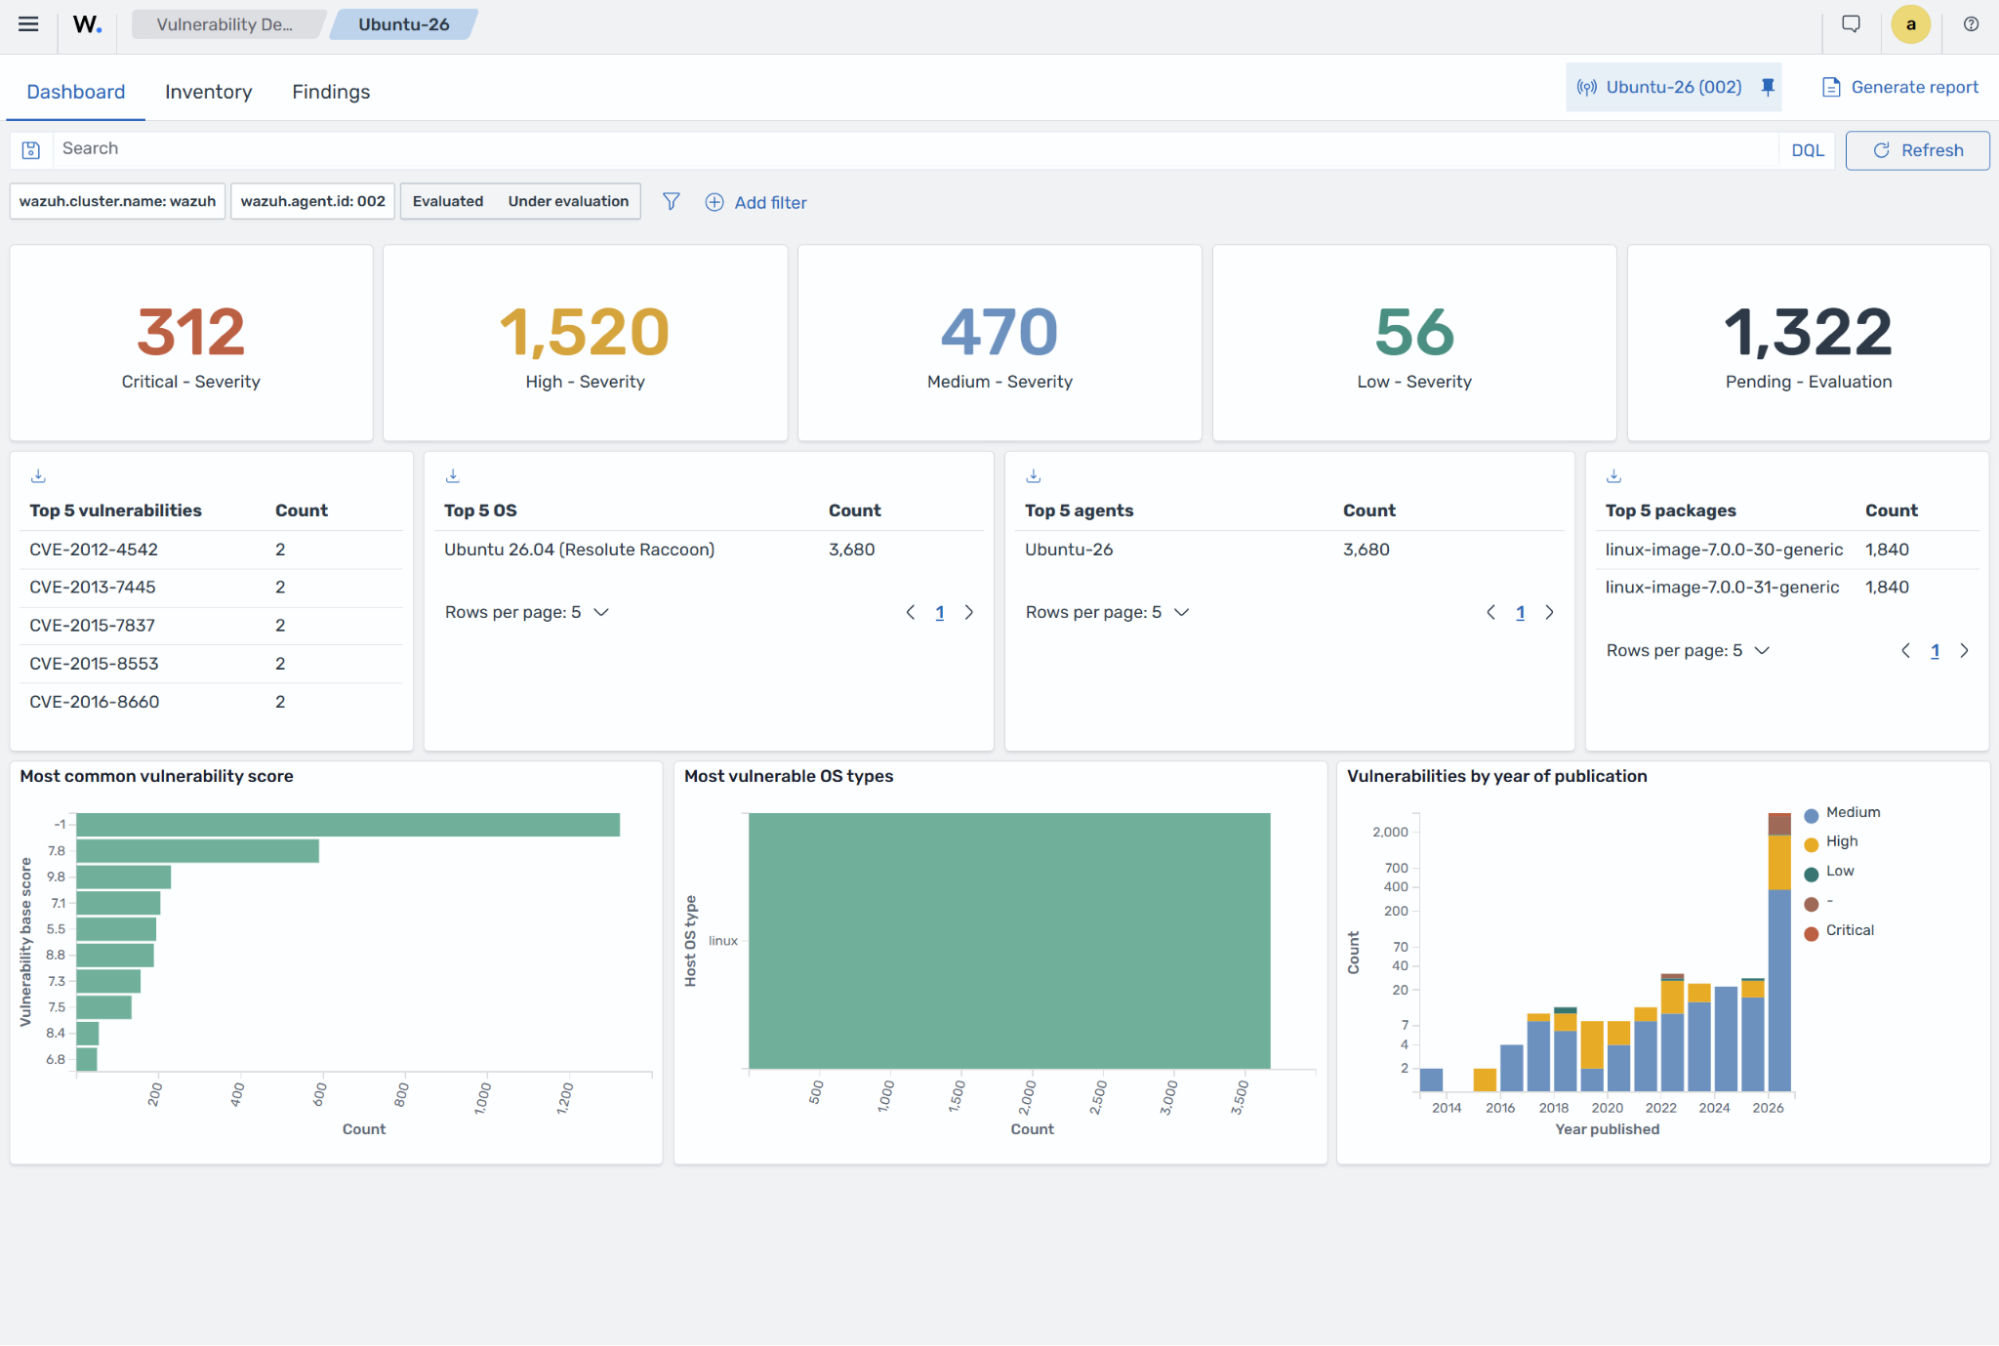Unpin the Ubuntu-26 agent via pin icon

(1768, 87)
